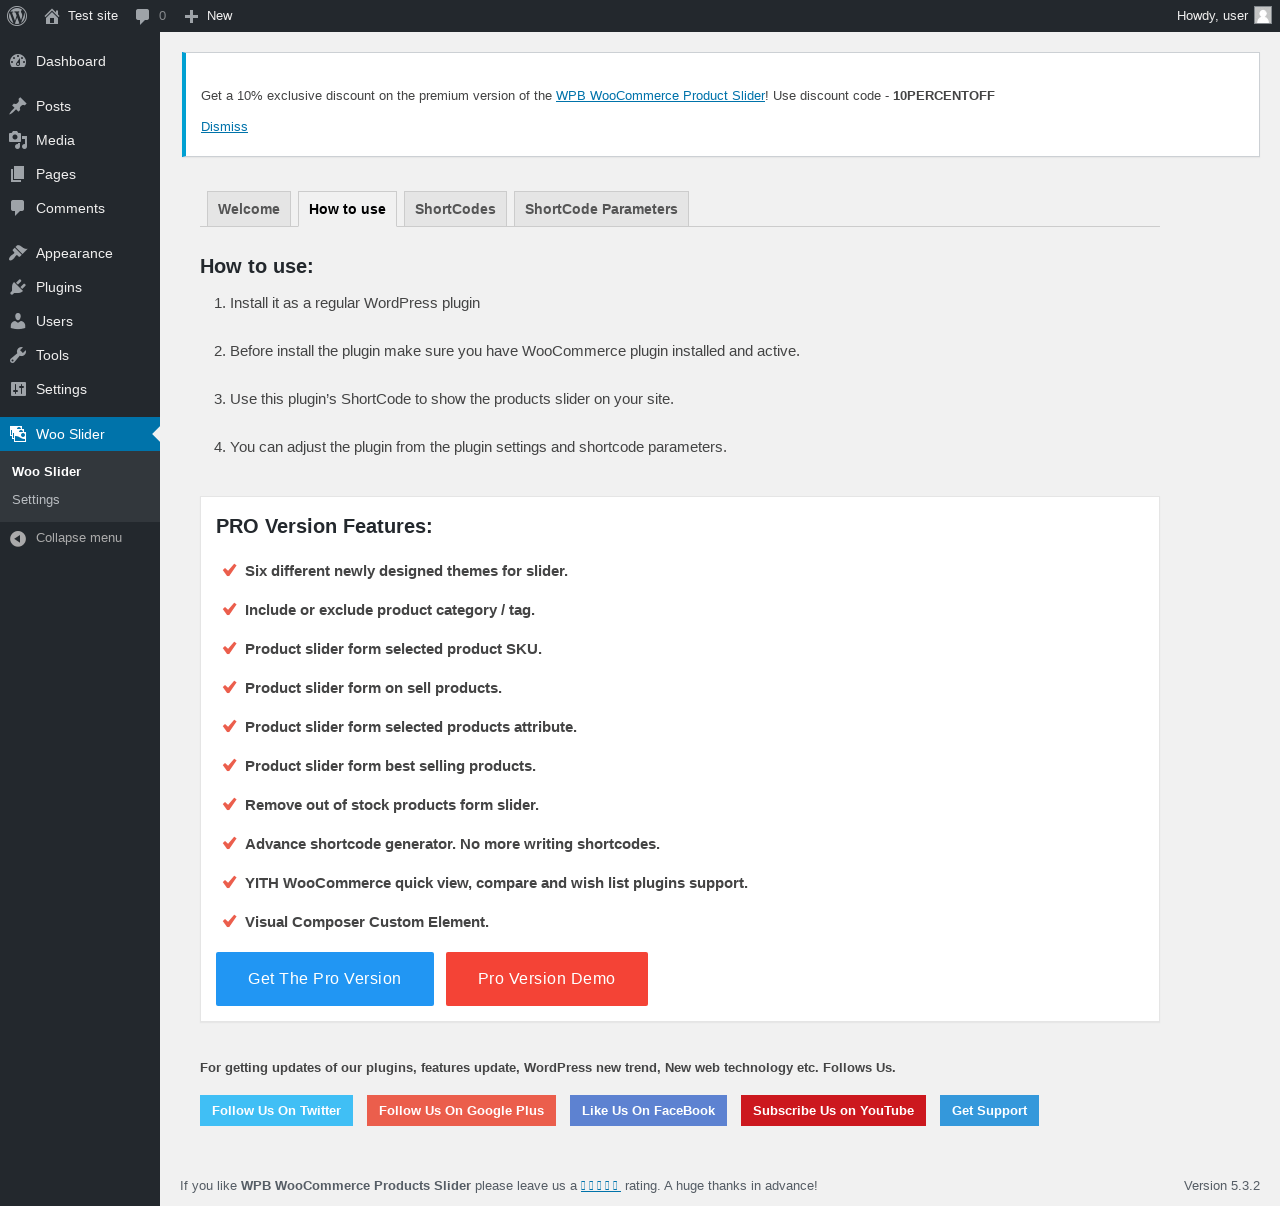The width and height of the screenshot is (1280, 1206).
Task: Dismiss the discount notice
Action: coord(224,127)
